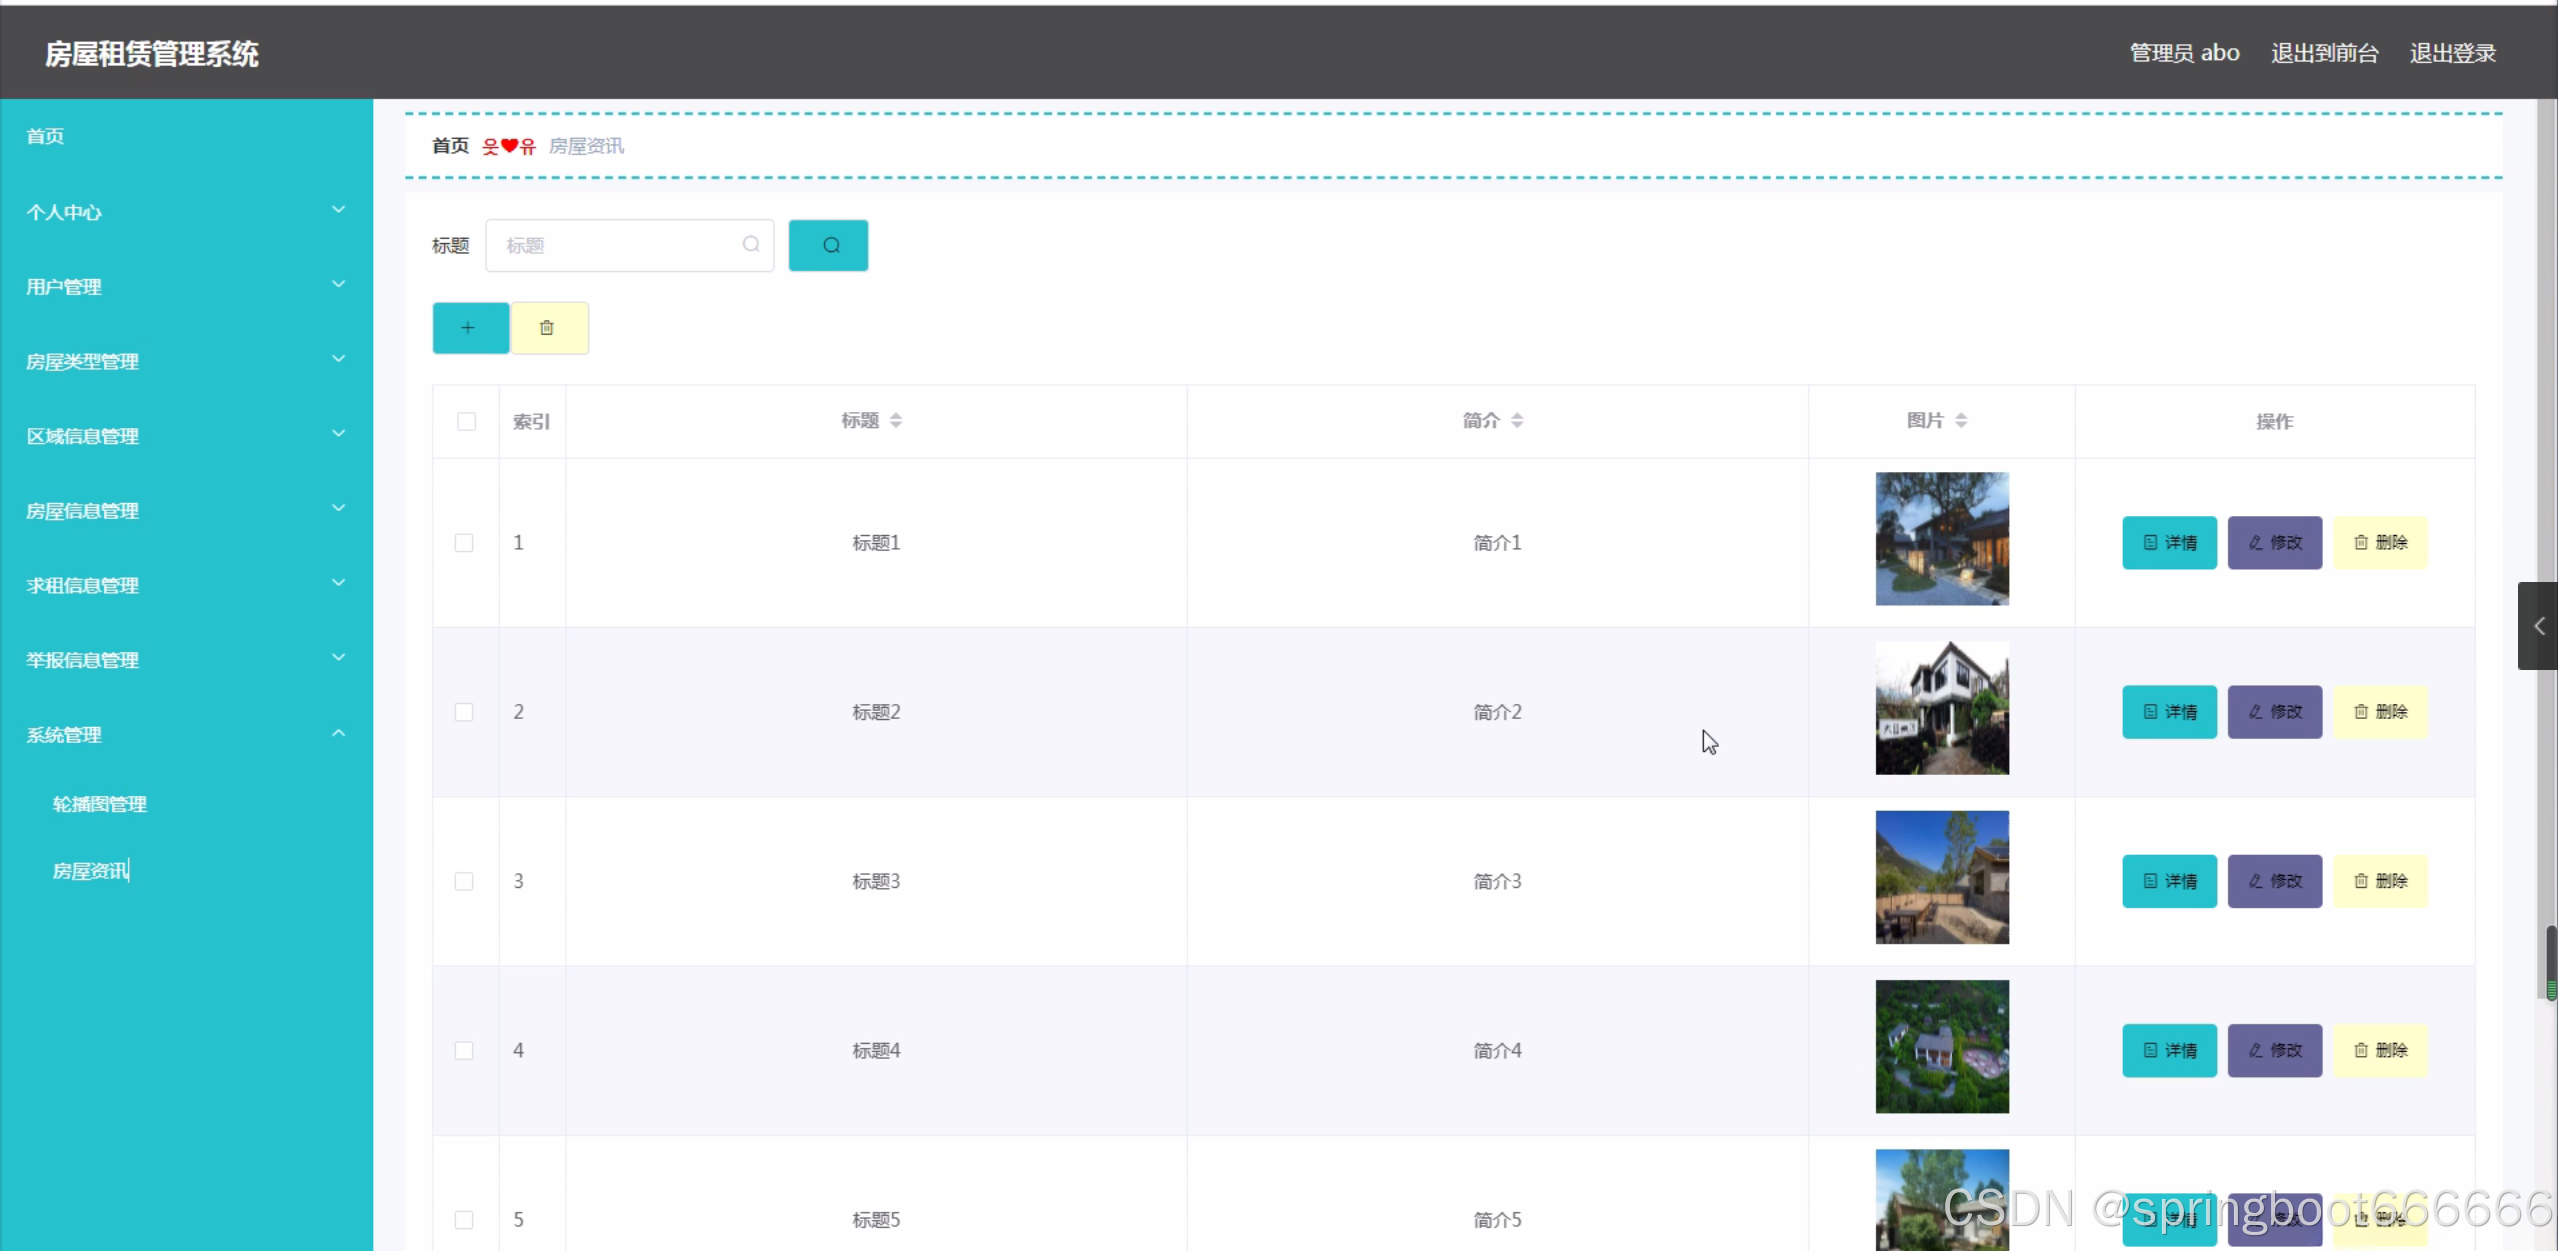
Task: Click the teal search magnifier button
Action: tap(828, 245)
